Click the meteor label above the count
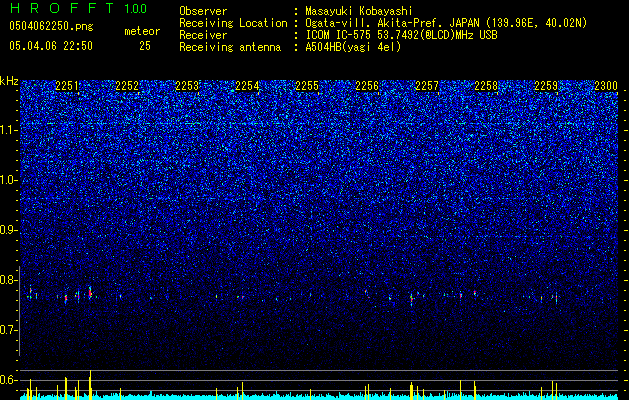The height and width of the screenshot is (400, 629). click(x=142, y=31)
